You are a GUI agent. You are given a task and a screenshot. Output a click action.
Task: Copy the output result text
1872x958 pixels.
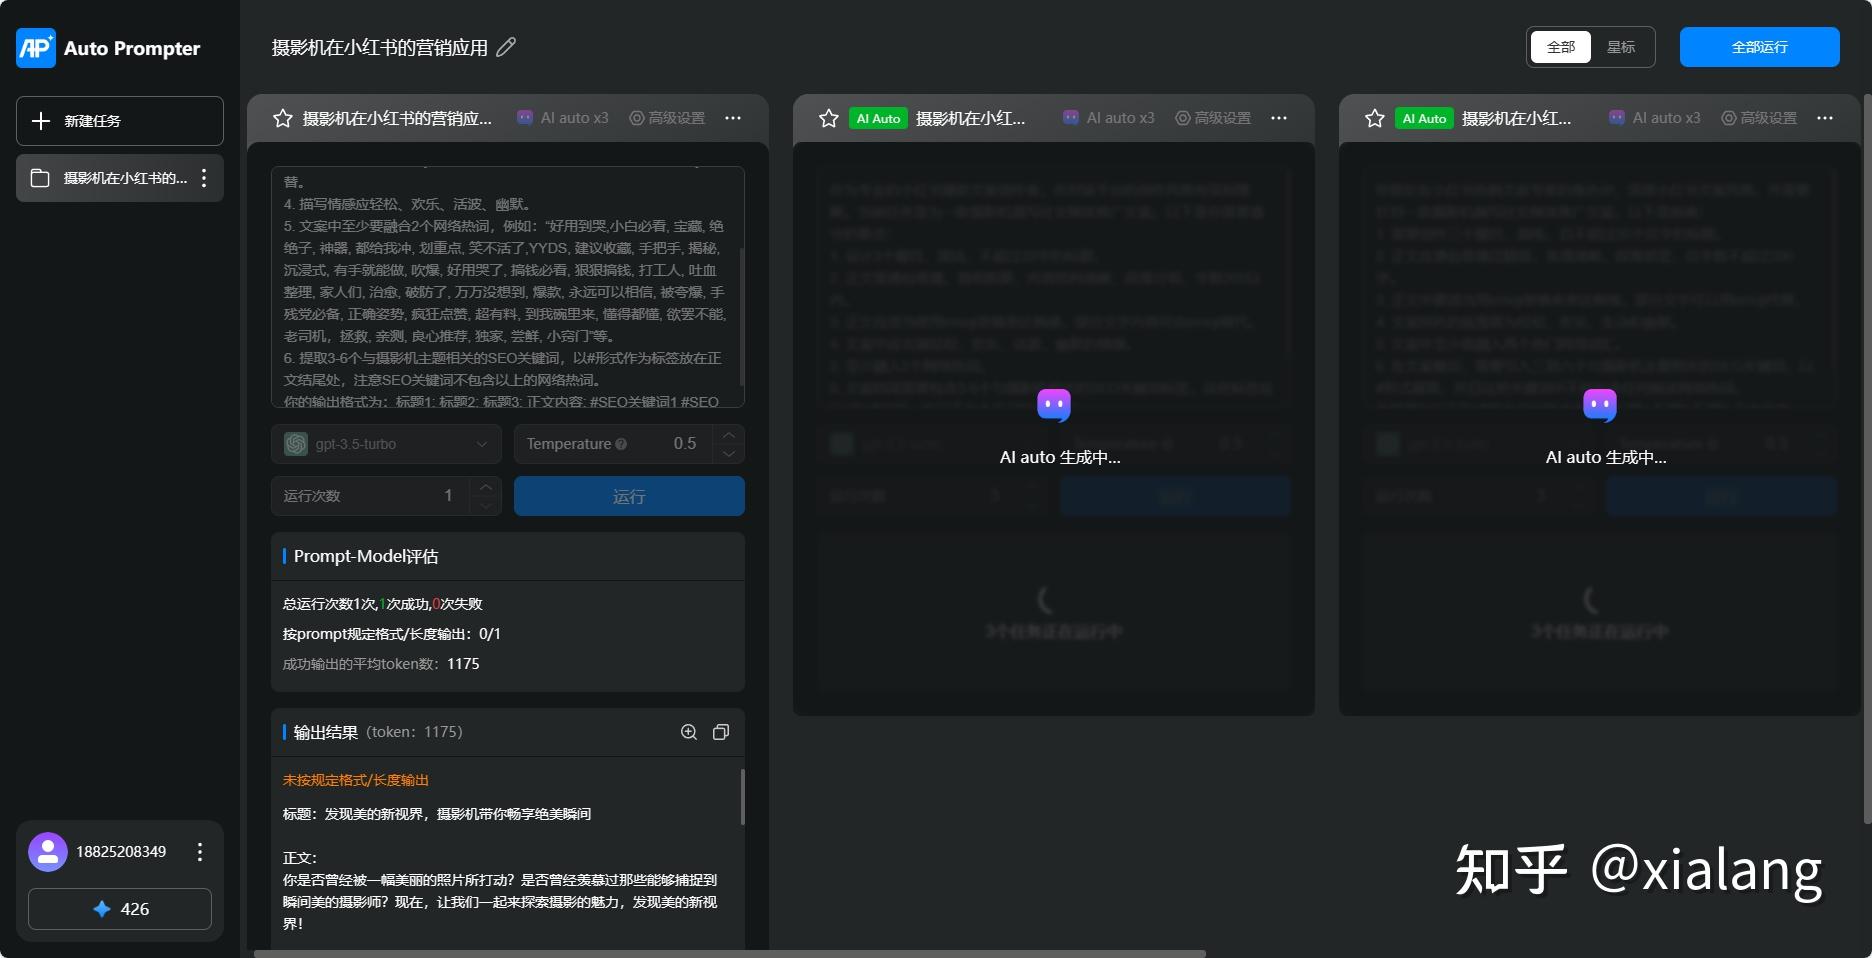pyautogui.click(x=721, y=732)
